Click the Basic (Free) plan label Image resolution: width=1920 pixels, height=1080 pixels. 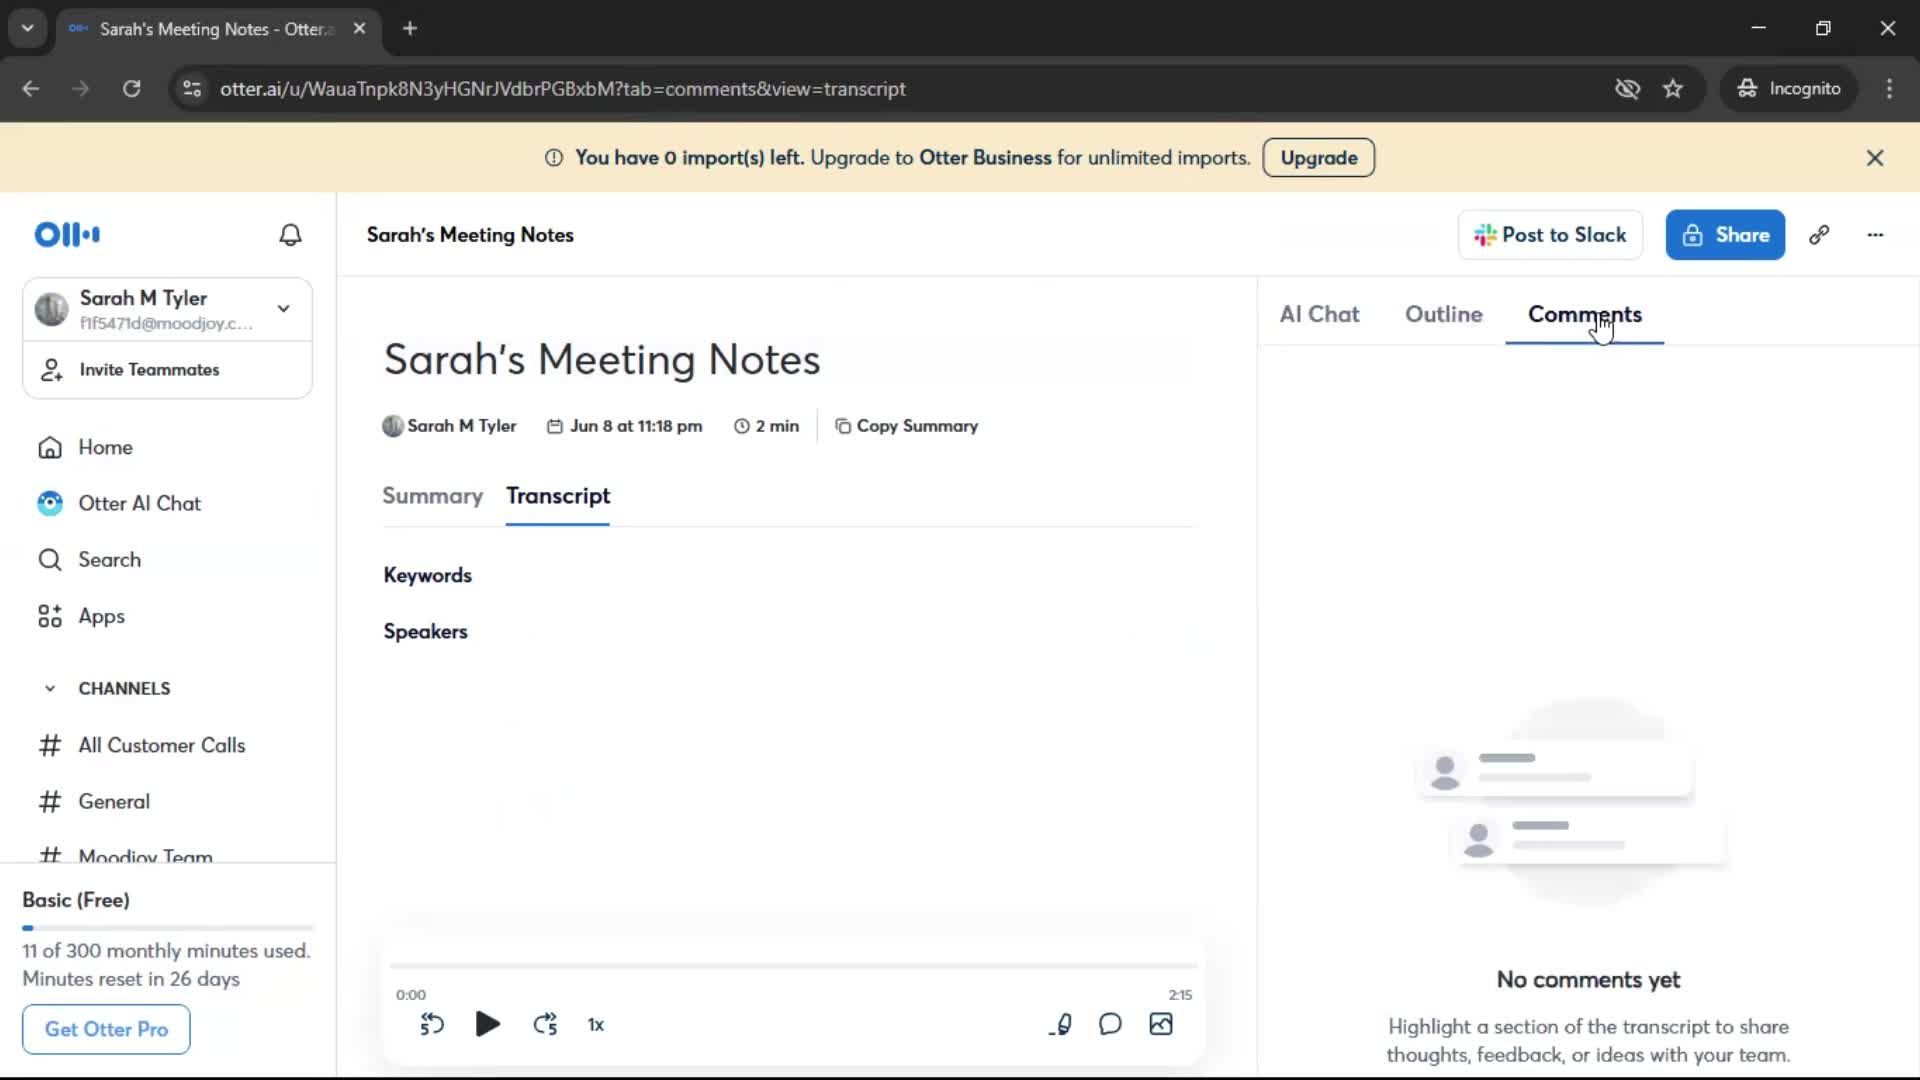(x=76, y=900)
